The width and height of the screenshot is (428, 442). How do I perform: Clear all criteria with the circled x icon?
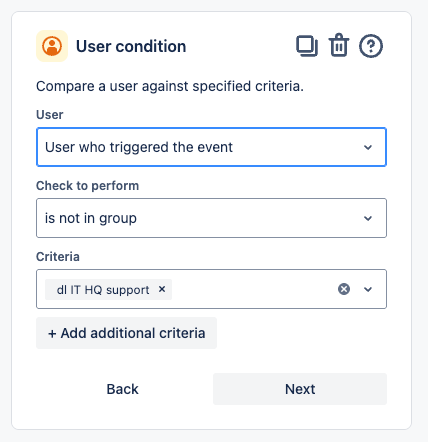click(x=344, y=289)
